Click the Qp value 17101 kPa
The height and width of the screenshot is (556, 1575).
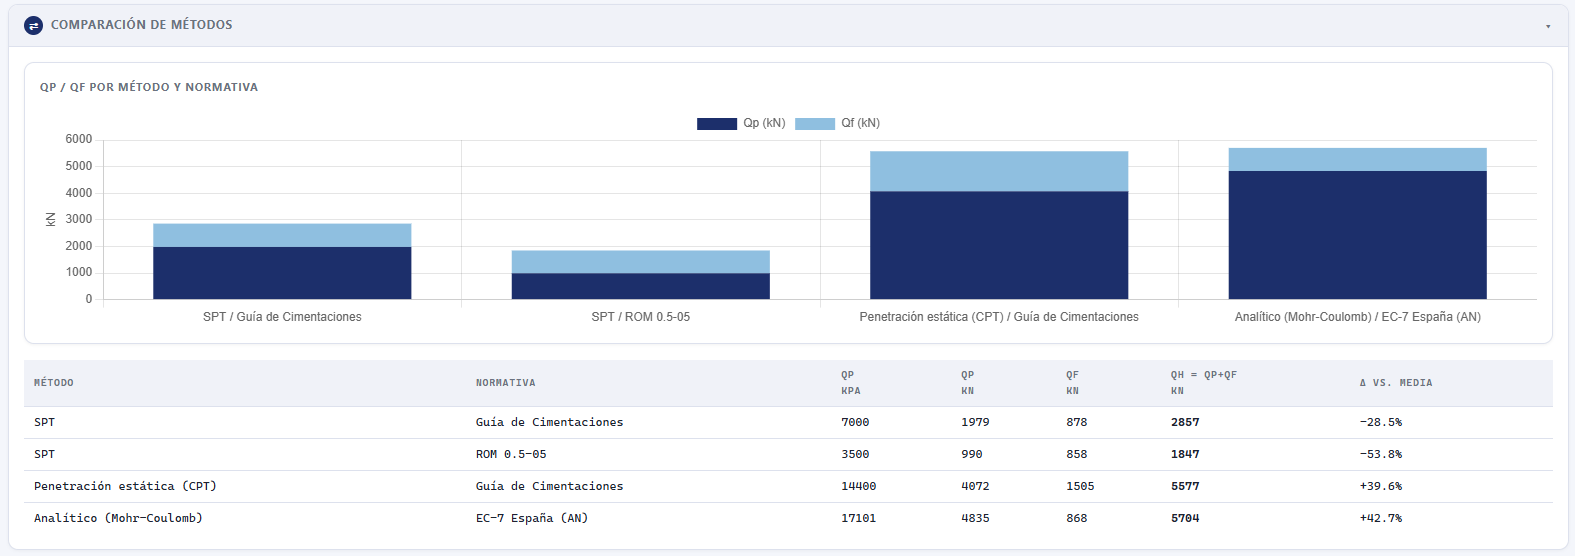pos(859,518)
